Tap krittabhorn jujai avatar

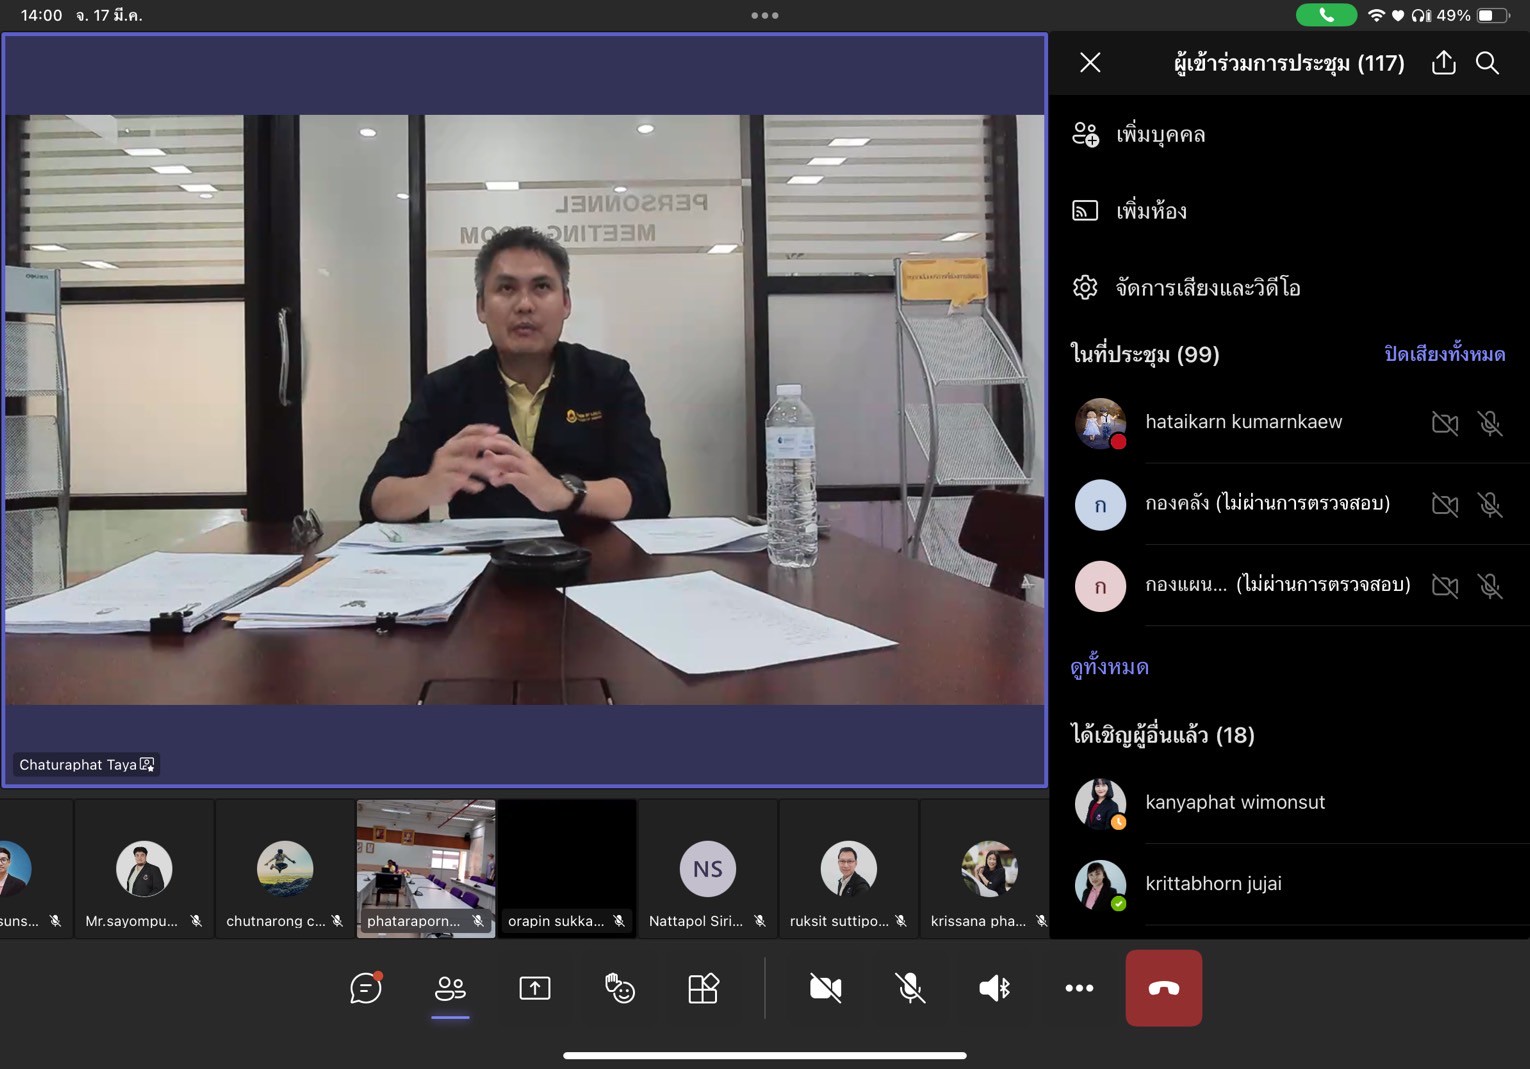point(1100,884)
